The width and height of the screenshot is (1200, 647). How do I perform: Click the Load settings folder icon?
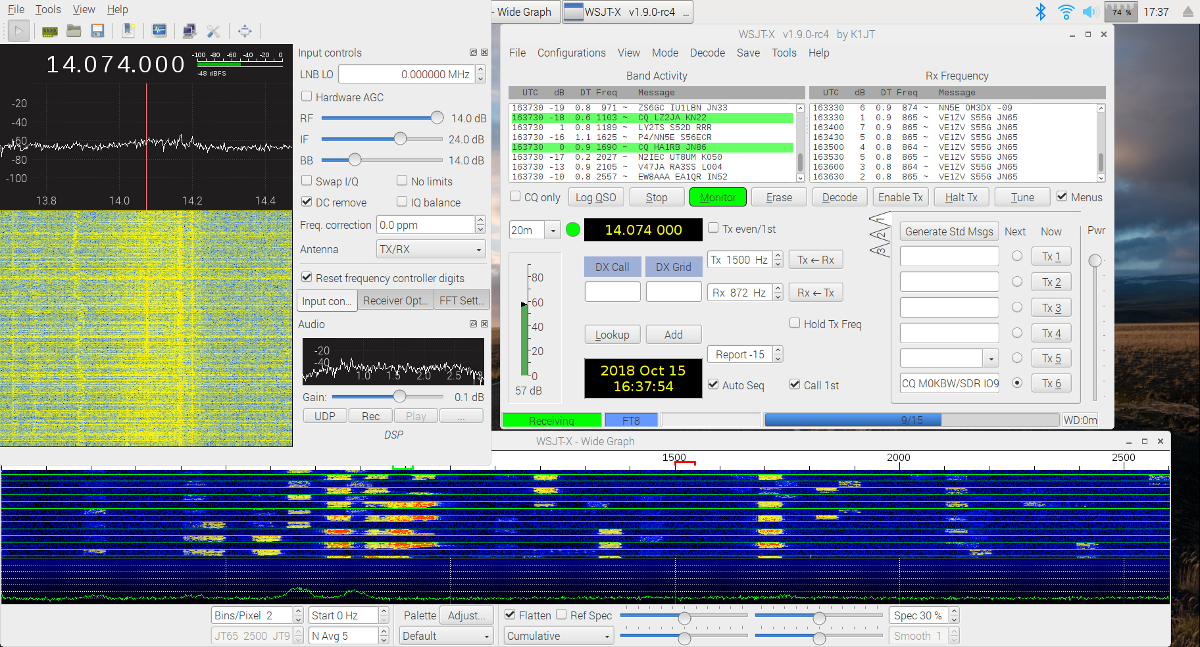pos(74,31)
